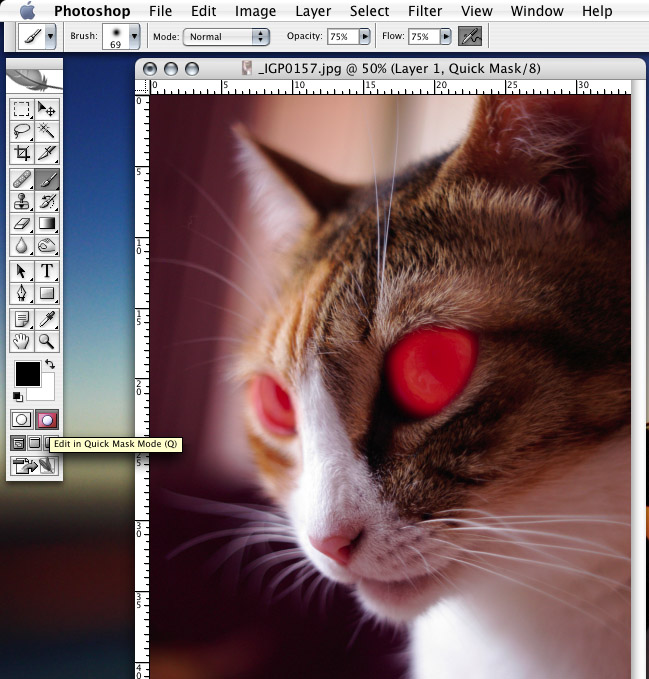649x679 pixels.
Task: Click Jump to ImageReady button
Action: pos(34,466)
